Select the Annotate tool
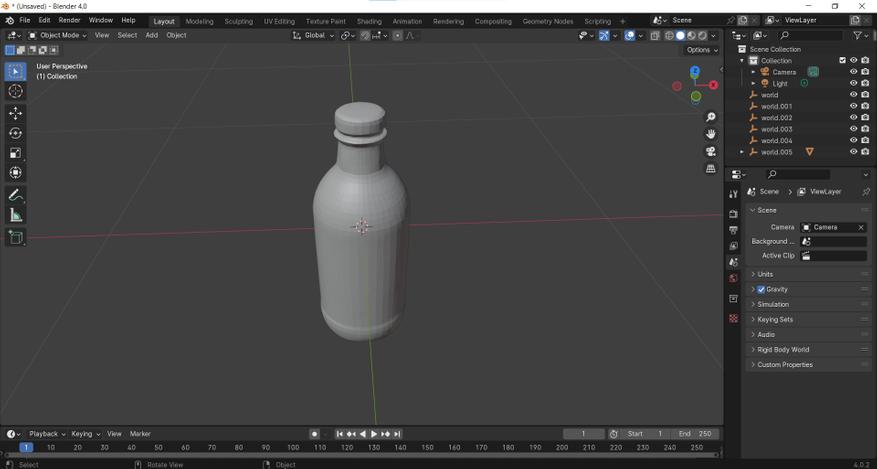877x469 pixels. [x=15, y=195]
